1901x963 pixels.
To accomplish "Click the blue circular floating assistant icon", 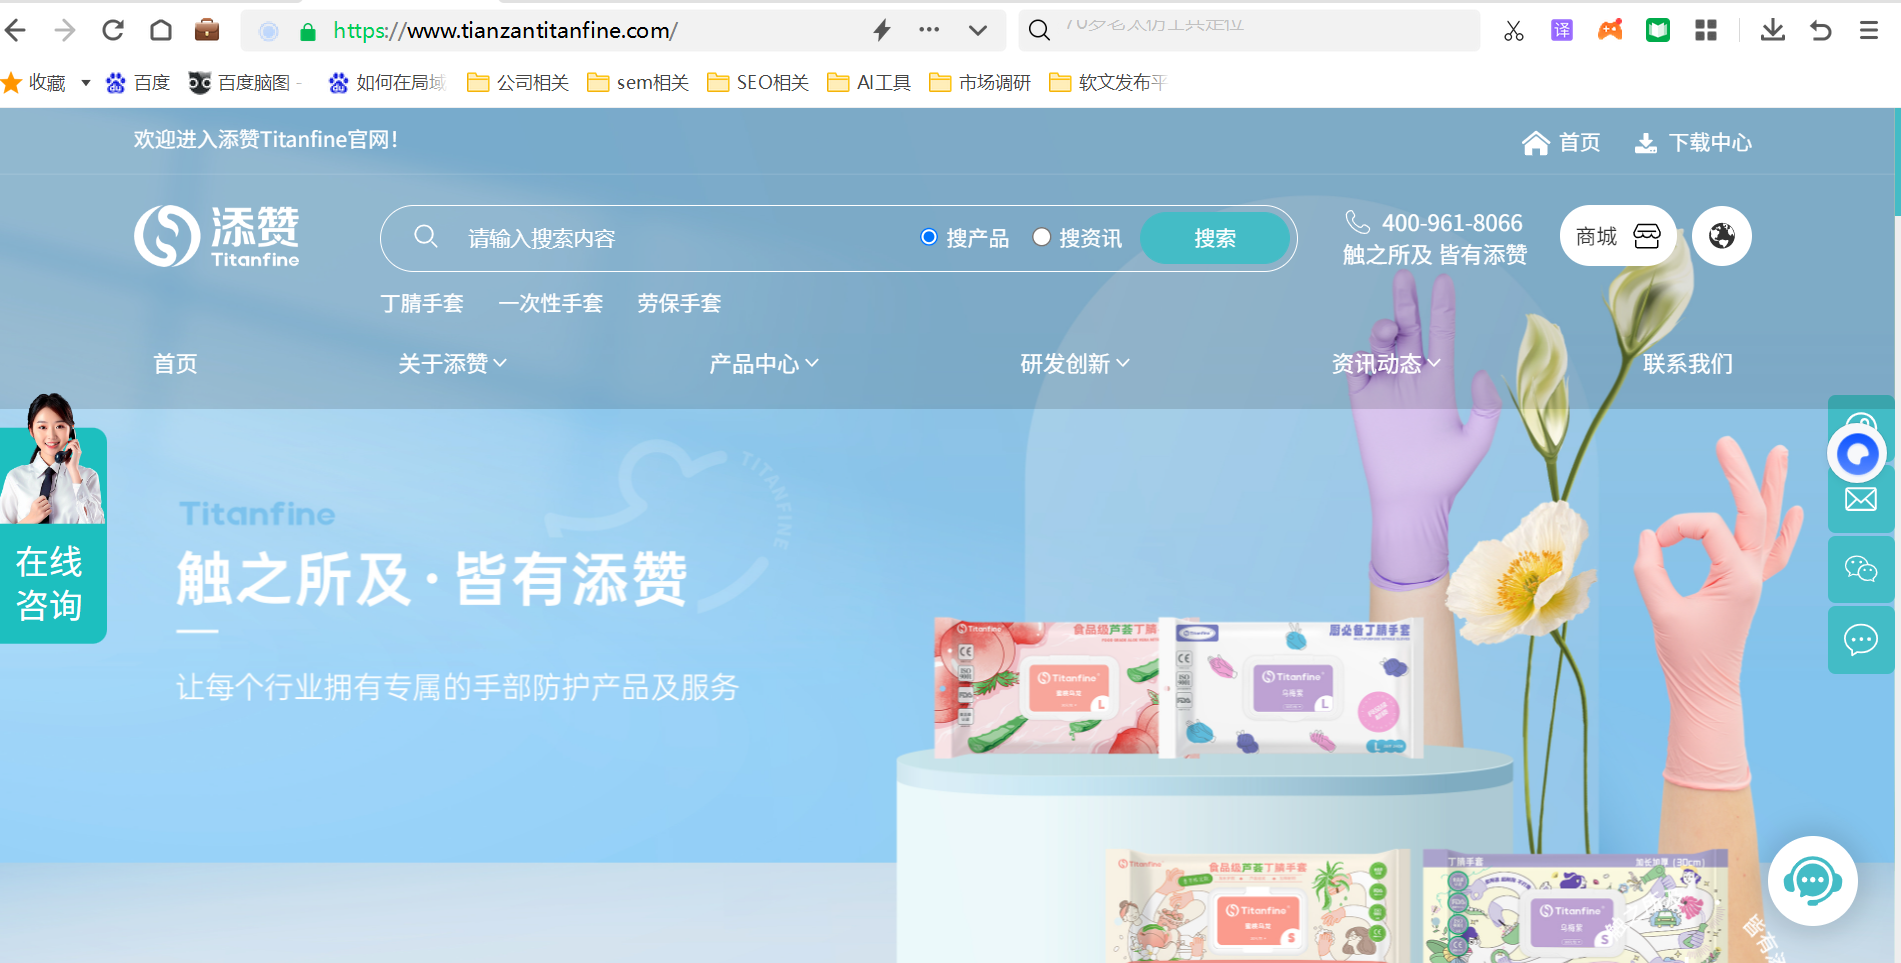I will pos(1857,455).
